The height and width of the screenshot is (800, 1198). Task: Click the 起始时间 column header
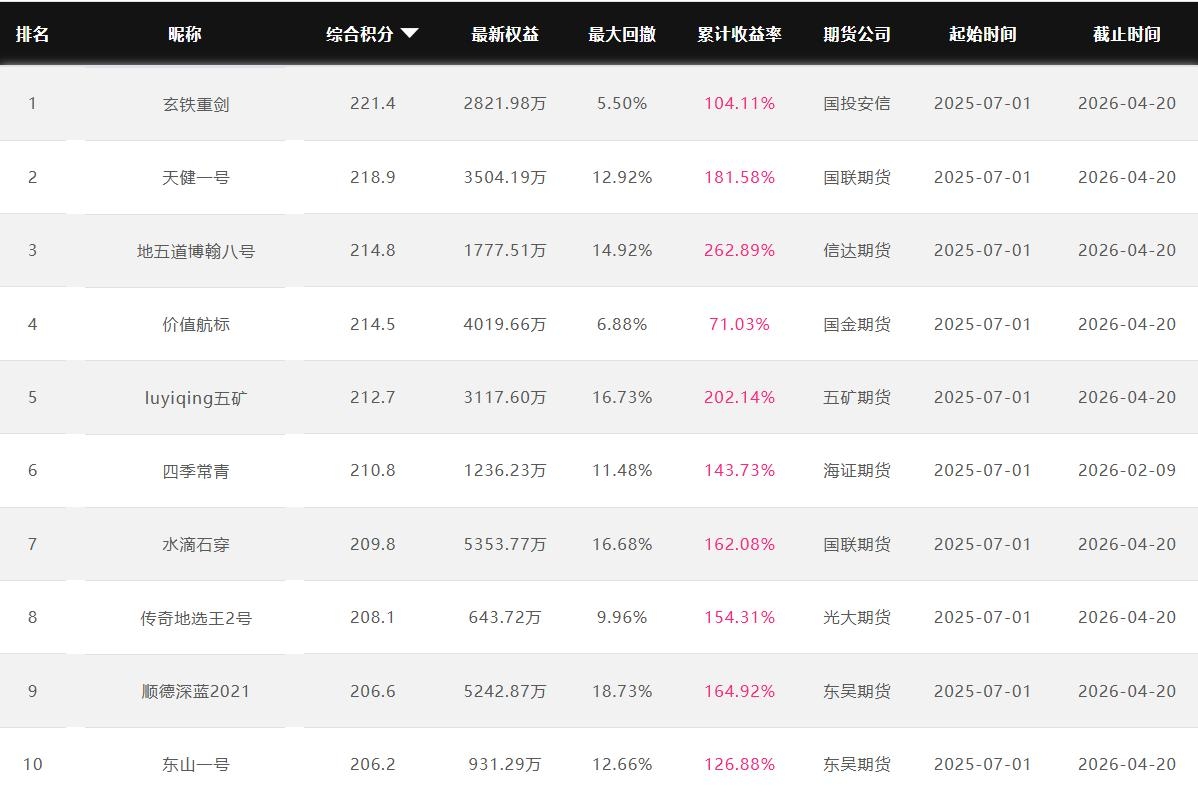pos(982,34)
